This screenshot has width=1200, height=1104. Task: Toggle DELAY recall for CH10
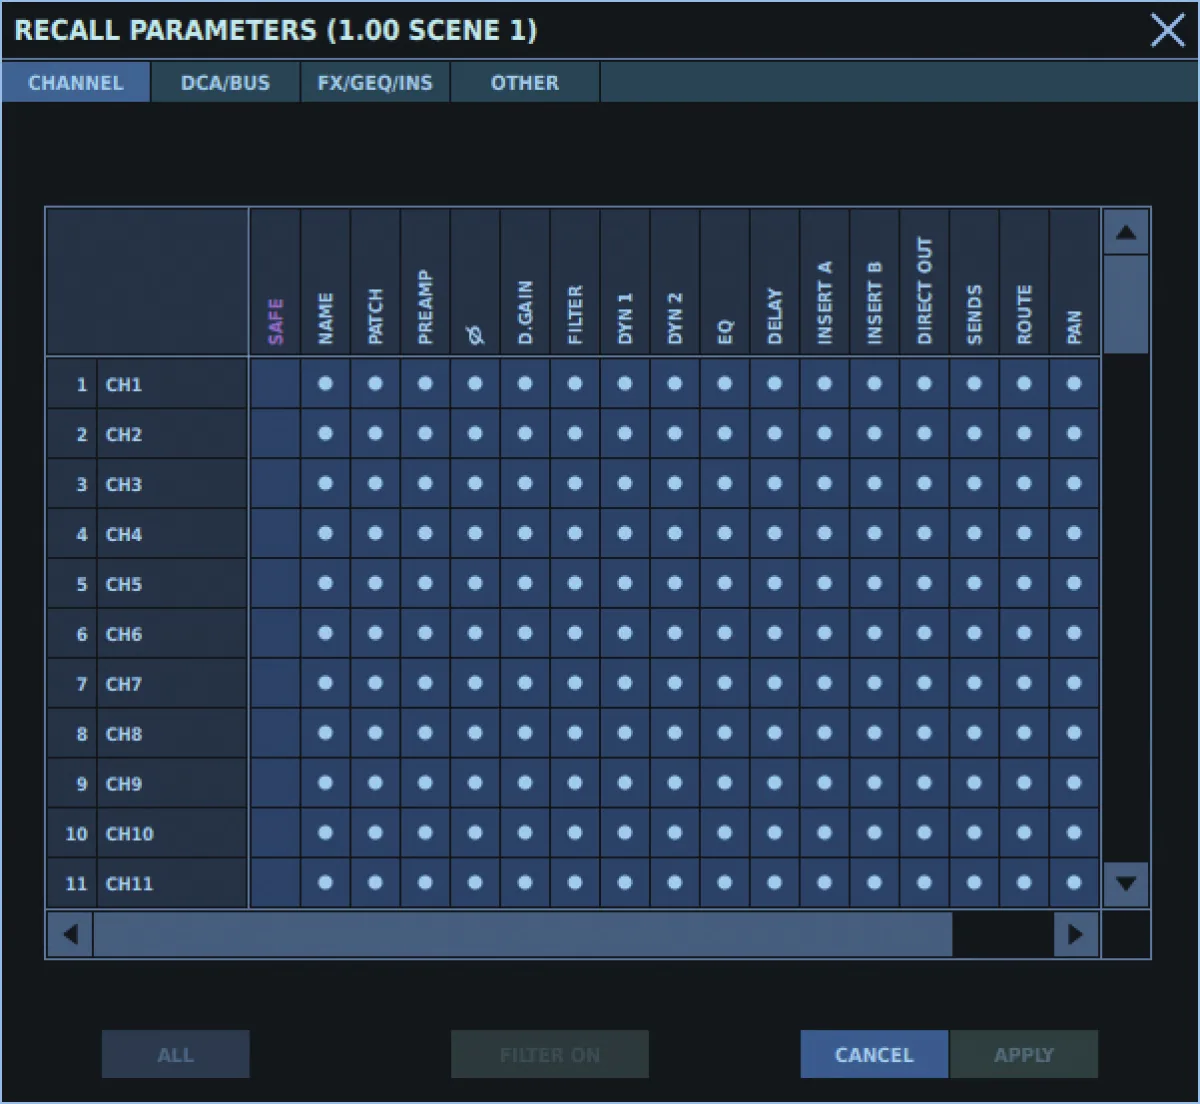775,834
